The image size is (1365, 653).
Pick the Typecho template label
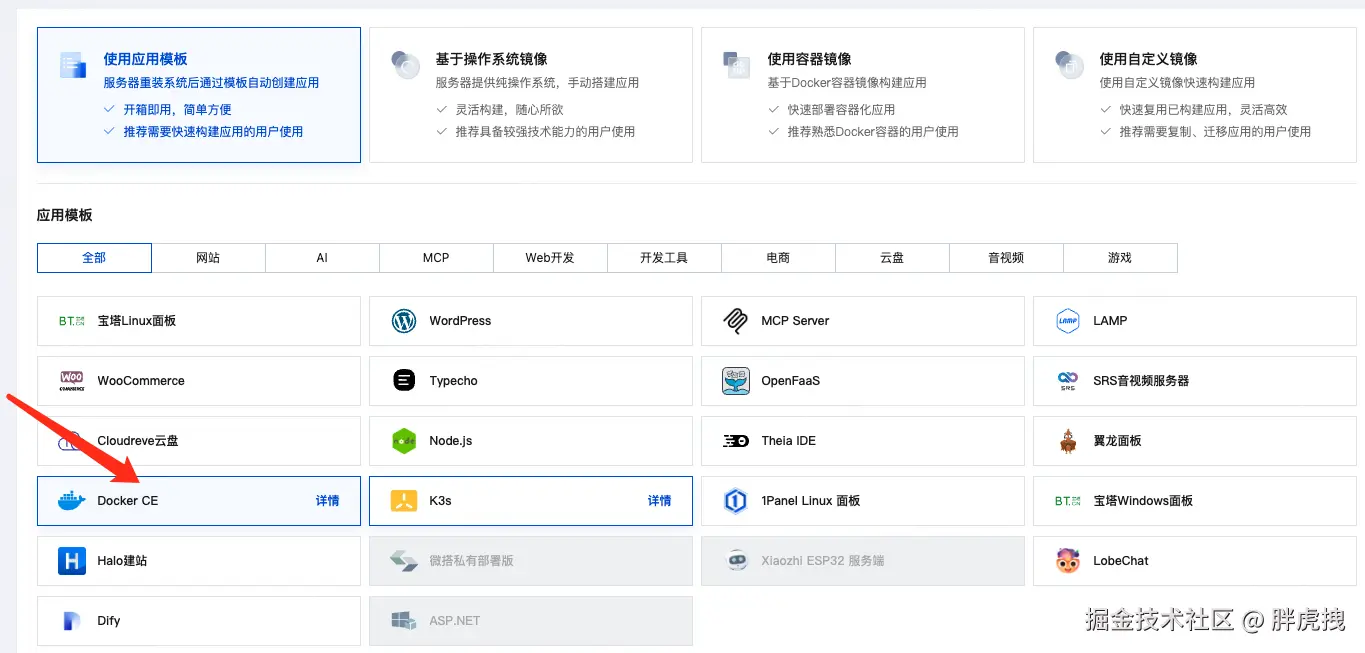pyautogui.click(x=454, y=381)
